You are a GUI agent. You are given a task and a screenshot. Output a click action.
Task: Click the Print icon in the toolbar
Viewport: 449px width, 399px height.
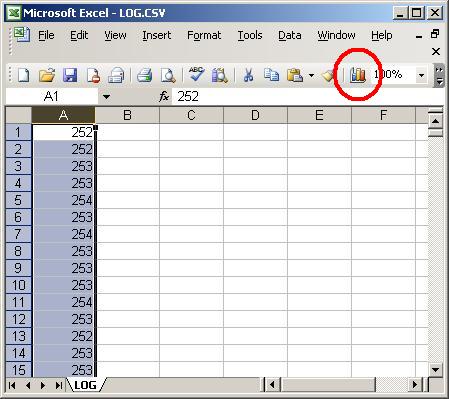pos(144,75)
